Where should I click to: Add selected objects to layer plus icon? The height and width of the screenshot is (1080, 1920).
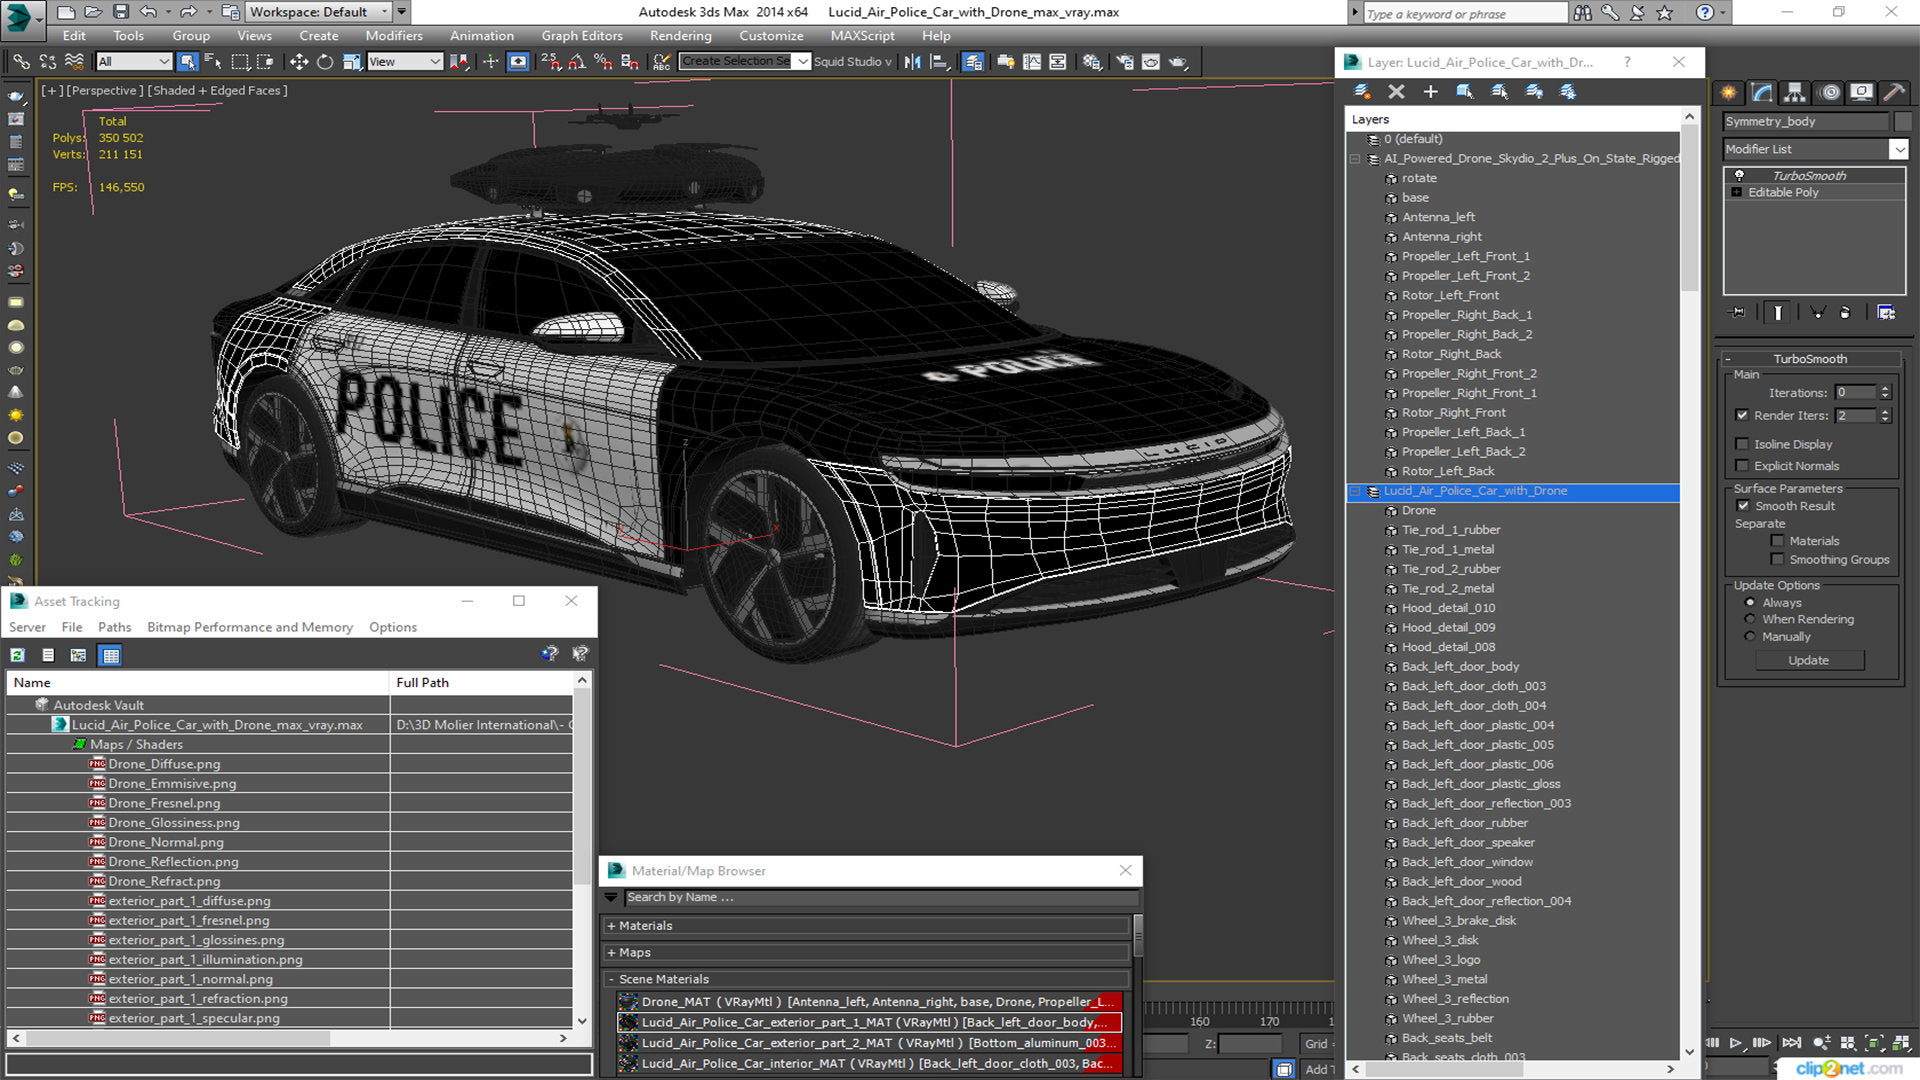click(x=1431, y=91)
